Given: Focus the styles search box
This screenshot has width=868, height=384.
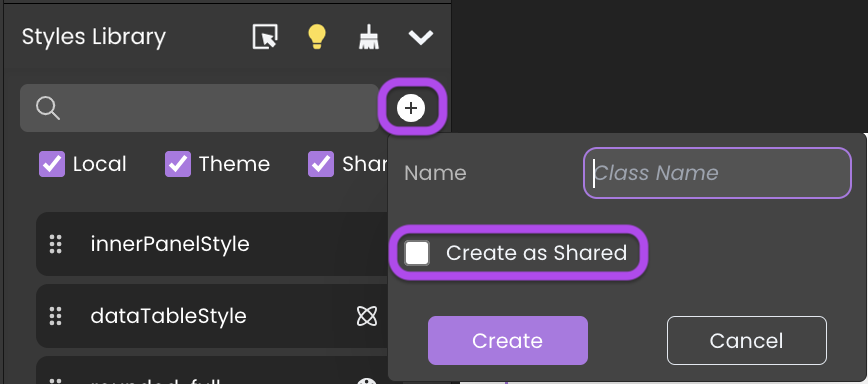Looking at the screenshot, I should point(199,108).
